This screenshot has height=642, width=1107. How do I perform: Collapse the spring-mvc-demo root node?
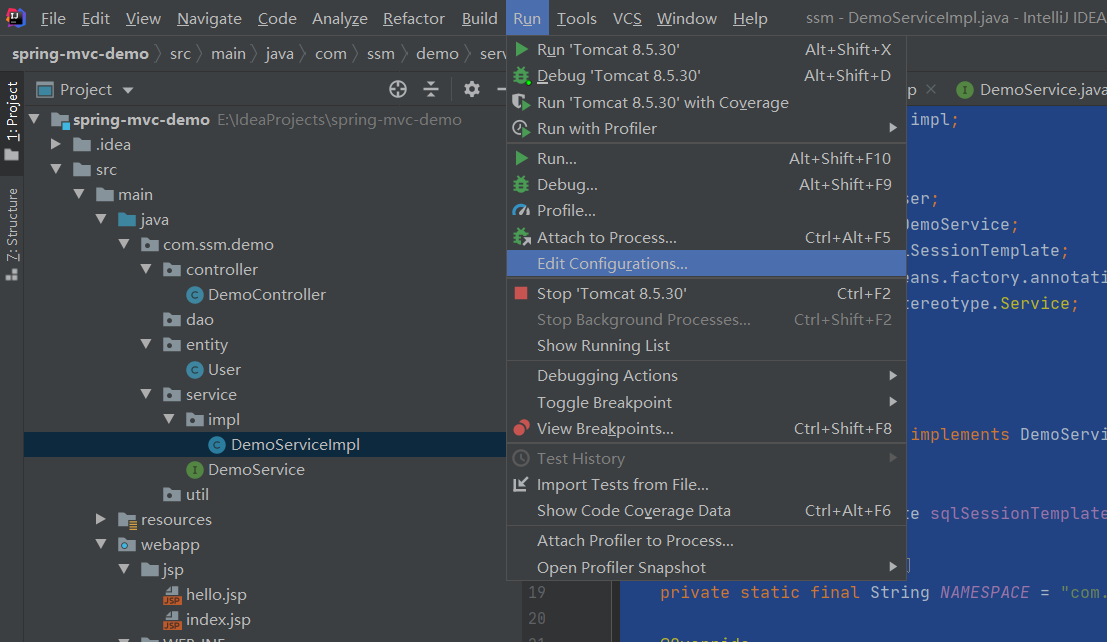point(34,119)
